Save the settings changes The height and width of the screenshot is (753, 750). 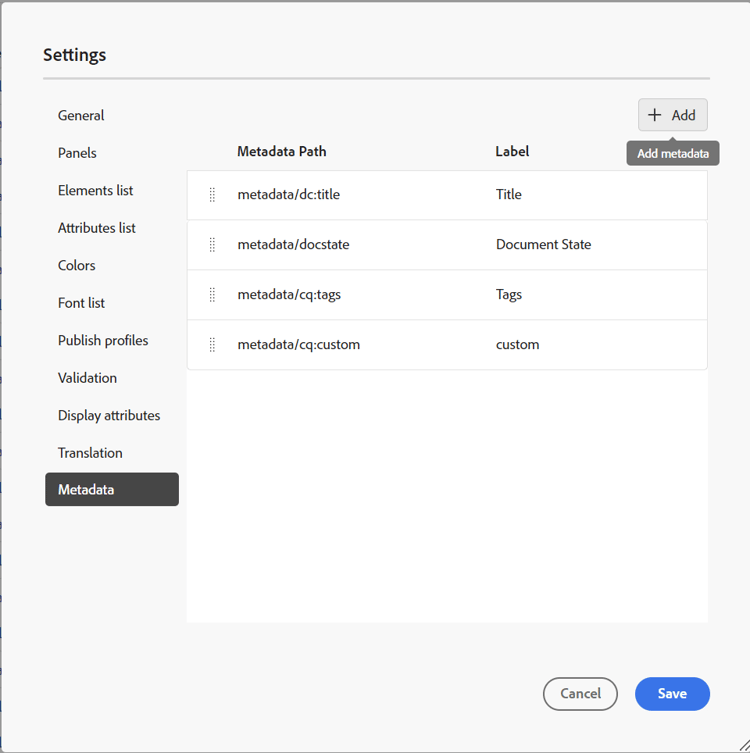click(x=672, y=693)
